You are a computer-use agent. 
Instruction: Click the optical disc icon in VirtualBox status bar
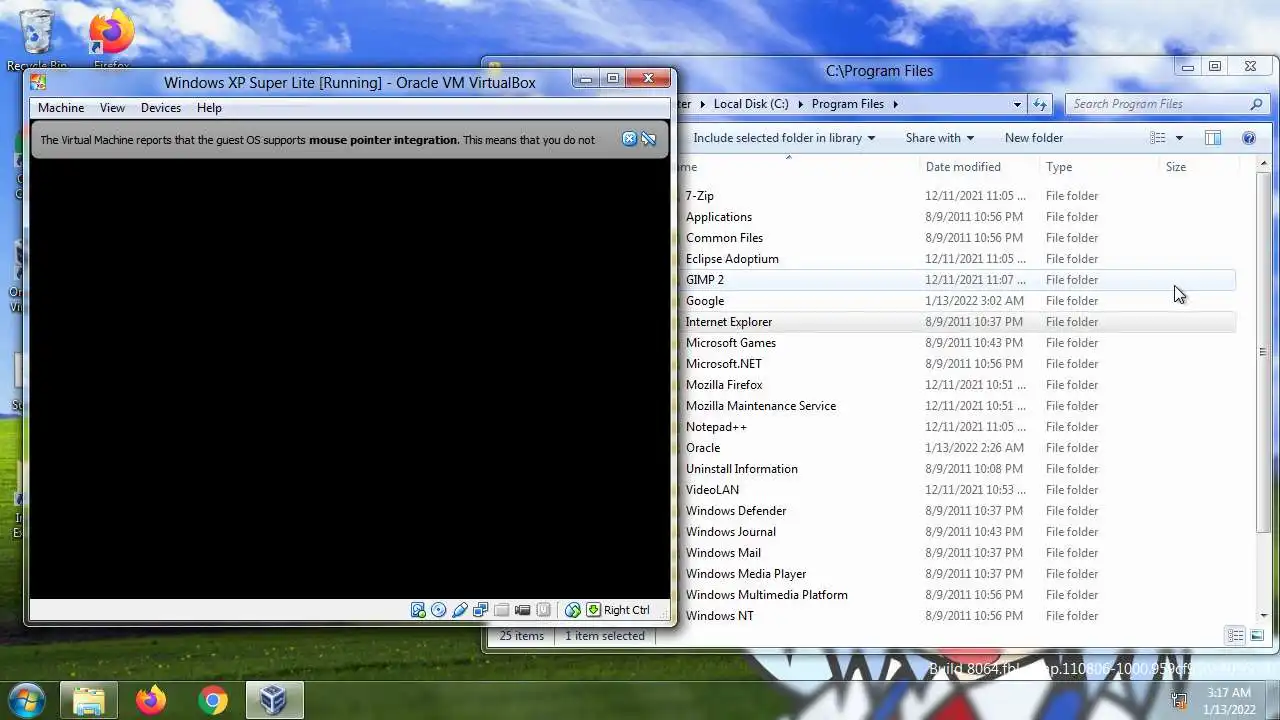438,610
